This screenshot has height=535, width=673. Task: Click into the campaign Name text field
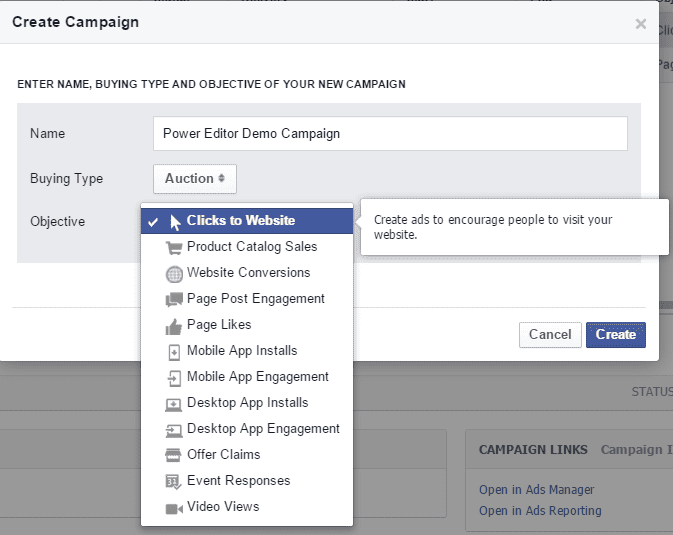(x=390, y=134)
